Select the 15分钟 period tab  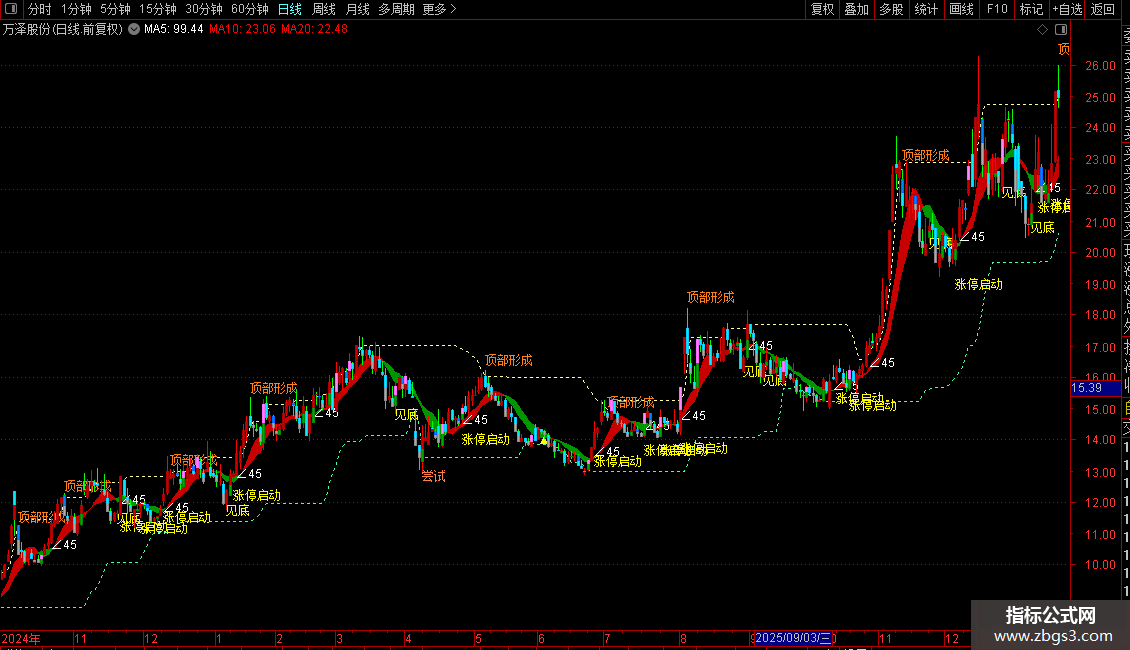click(x=158, y=9)
